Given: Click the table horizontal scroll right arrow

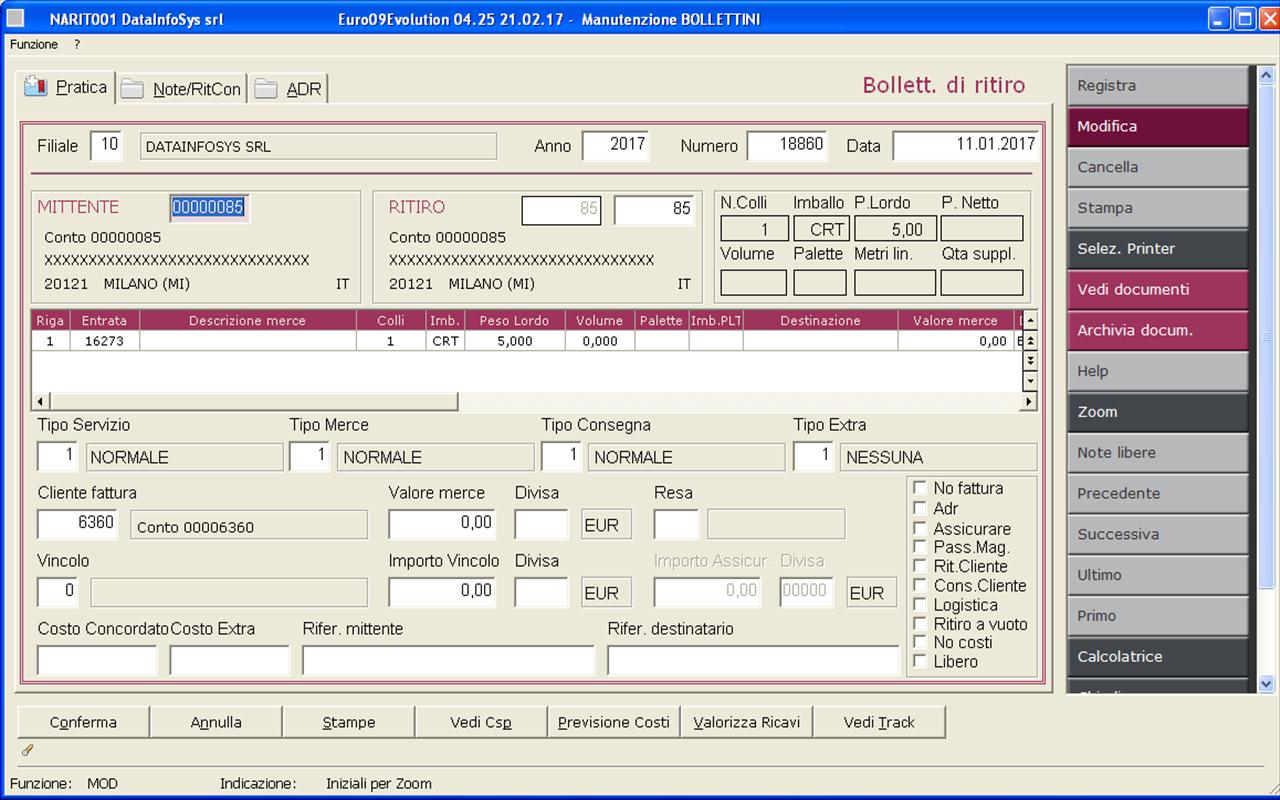Looking at the screenshot, I should pyautogui.click(x=1030, y=401).
